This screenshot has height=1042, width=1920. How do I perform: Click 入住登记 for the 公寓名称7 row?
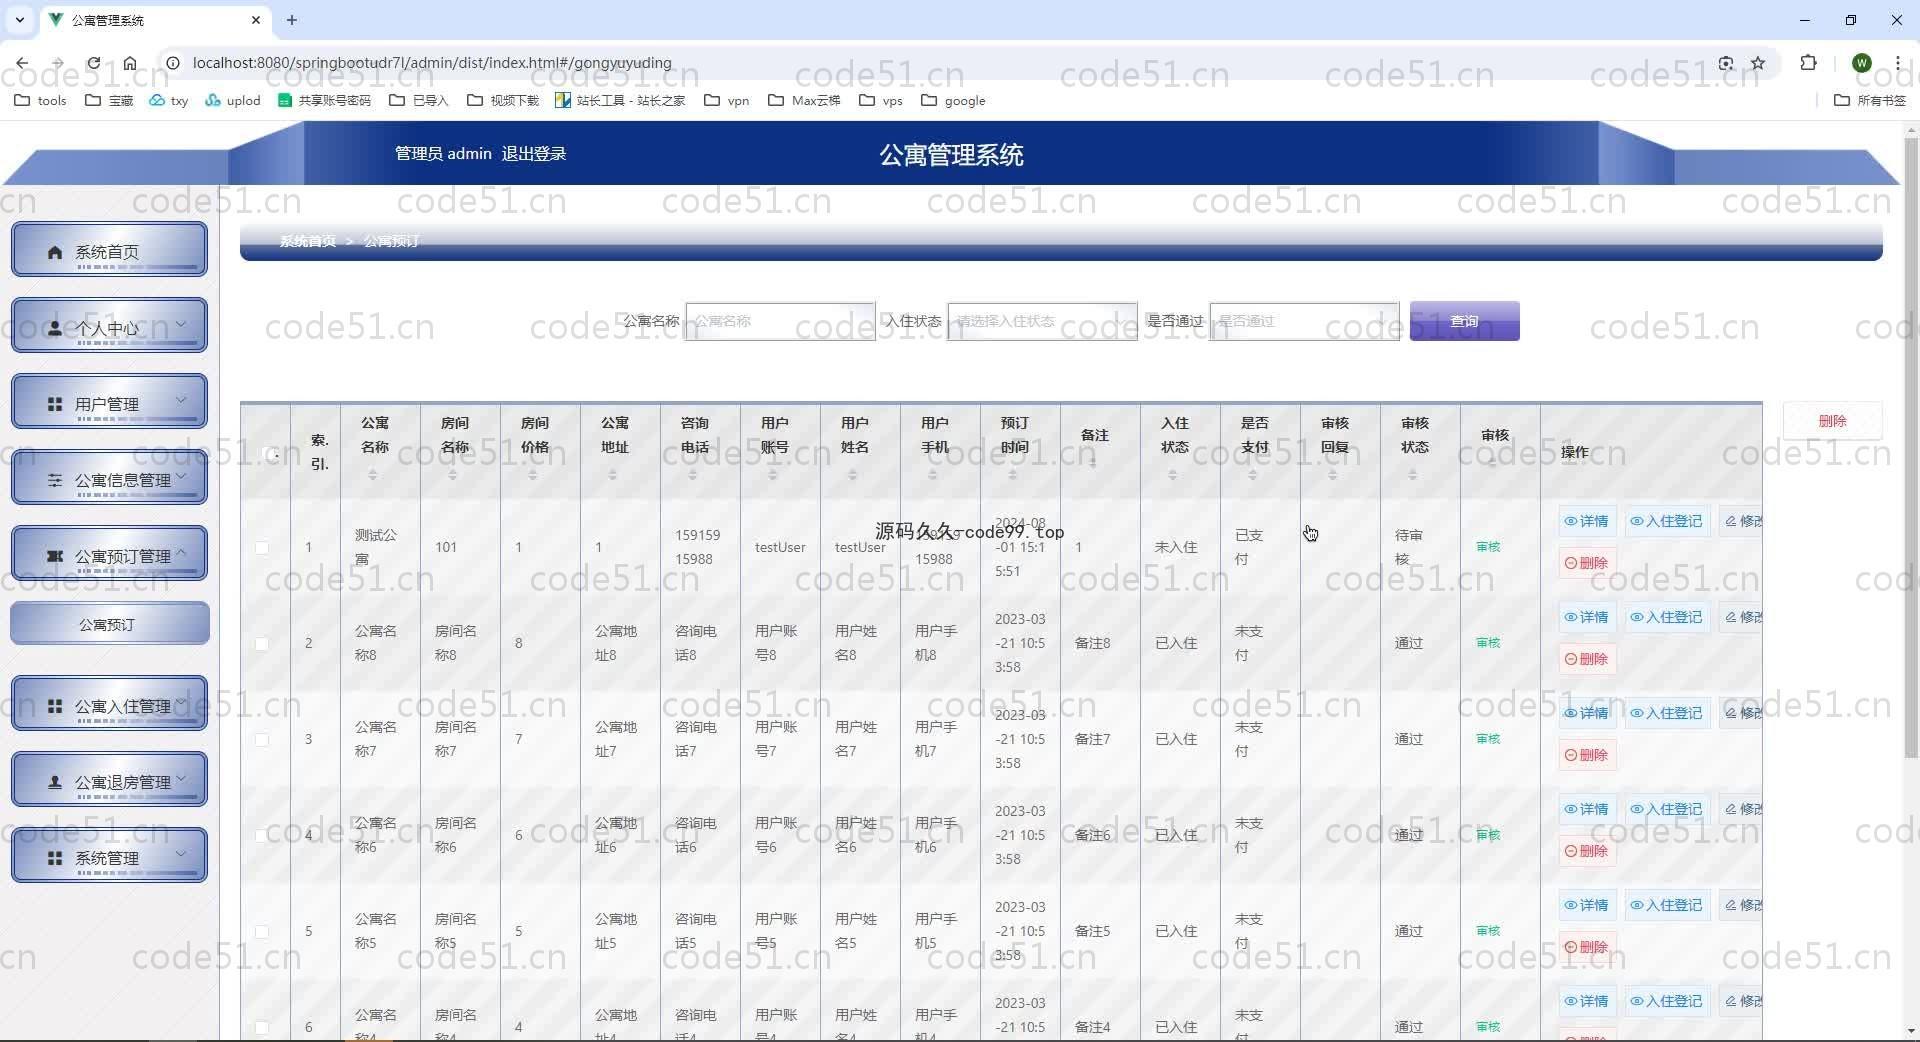click(x=1667, y=713)
